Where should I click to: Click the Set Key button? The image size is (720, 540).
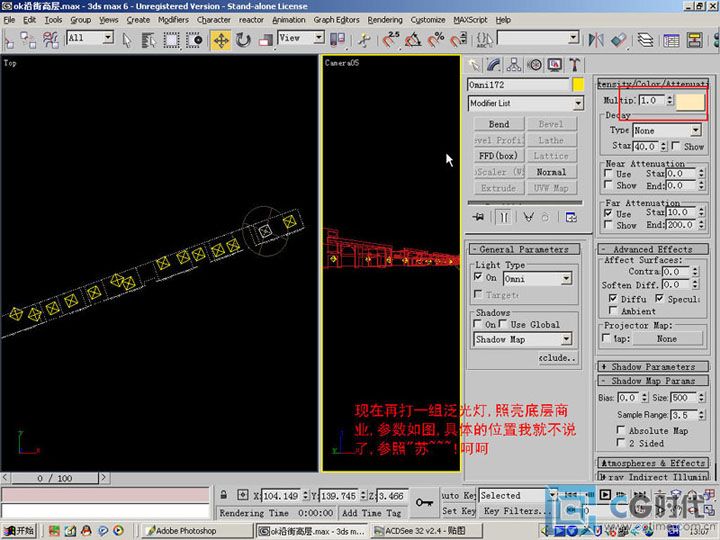459,511
